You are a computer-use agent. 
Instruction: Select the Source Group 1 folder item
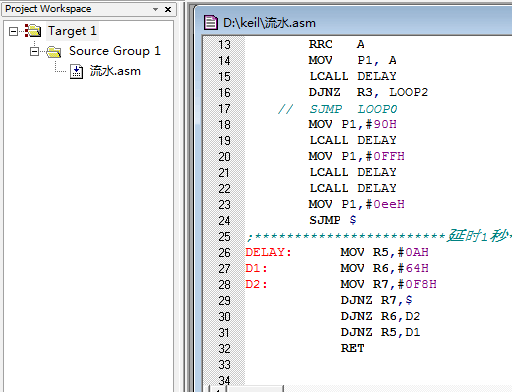[115, 51]
